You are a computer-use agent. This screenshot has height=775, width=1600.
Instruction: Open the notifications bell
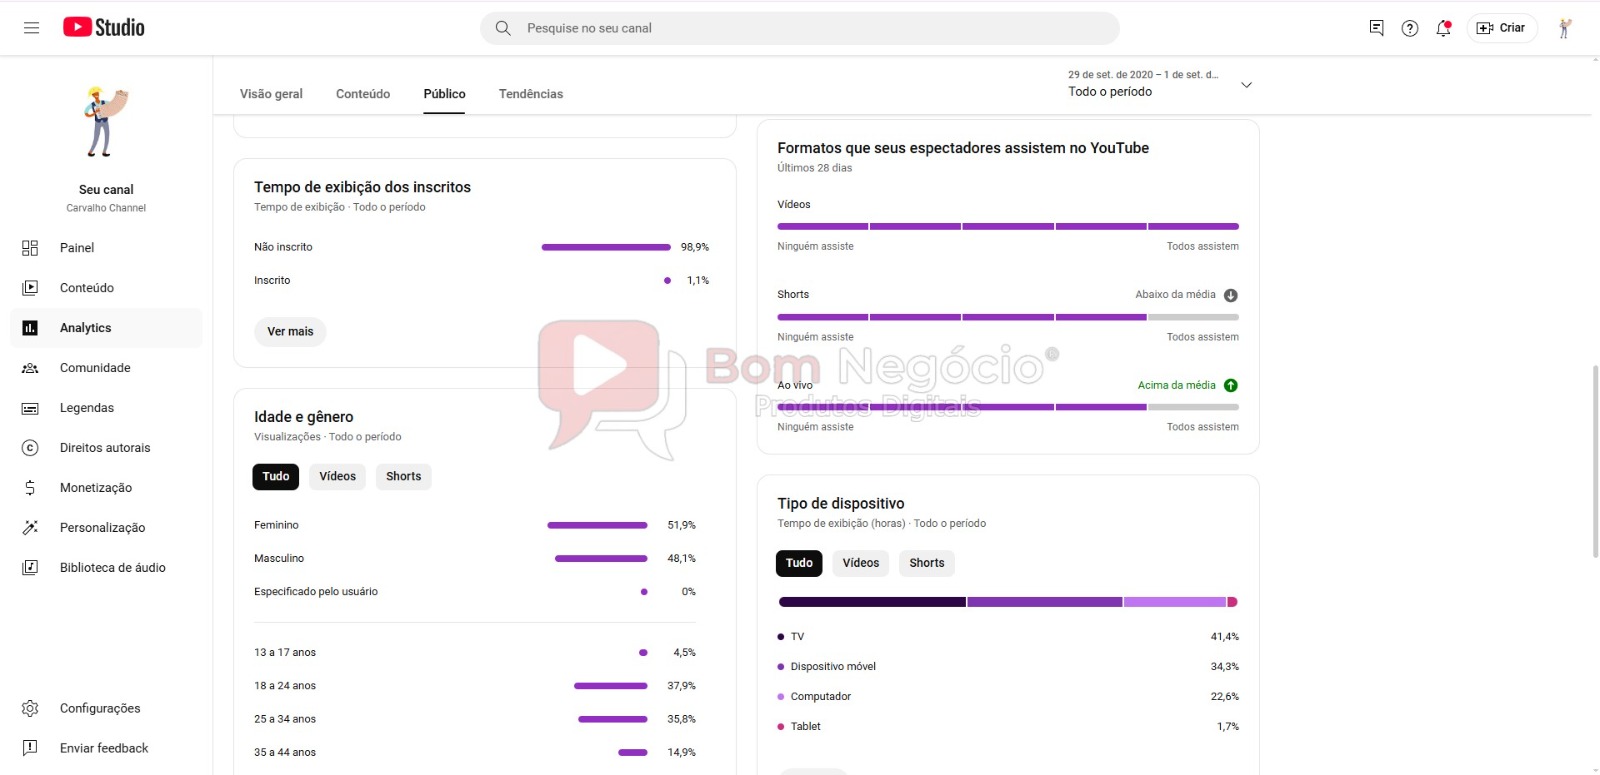(x=1443, y=28)
